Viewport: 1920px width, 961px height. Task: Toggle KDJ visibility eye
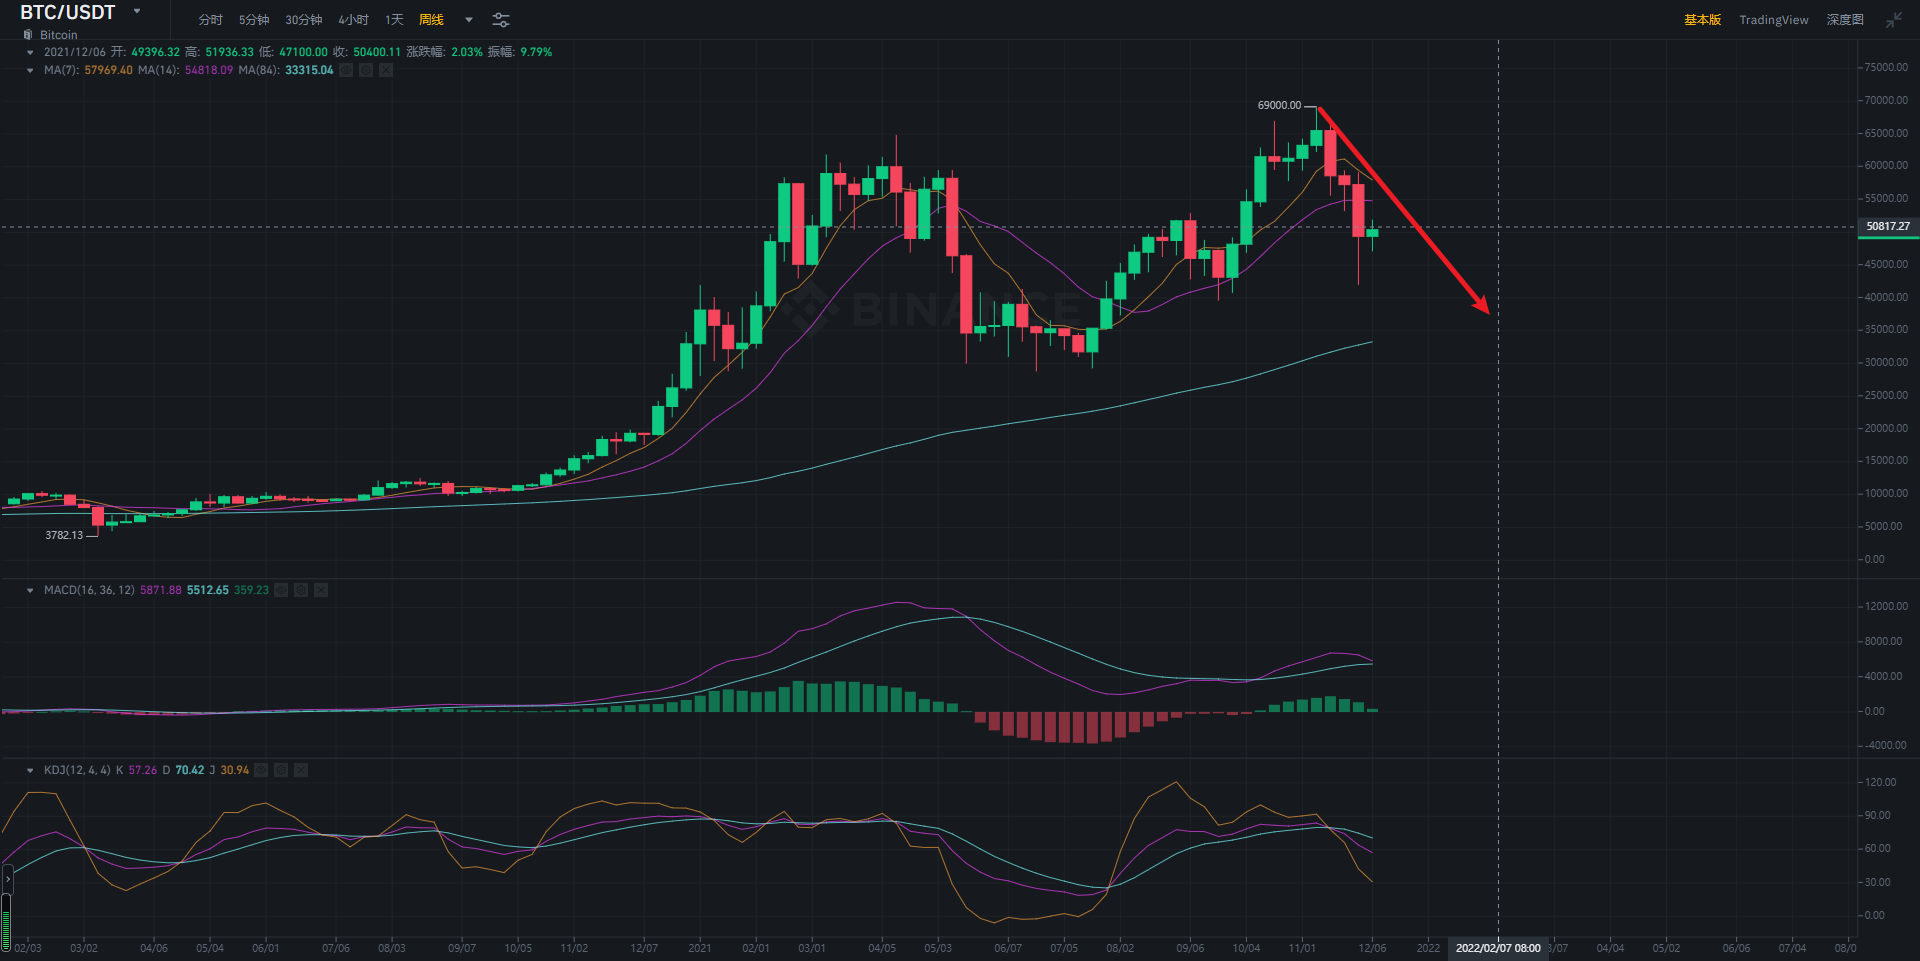click(261, 770)
